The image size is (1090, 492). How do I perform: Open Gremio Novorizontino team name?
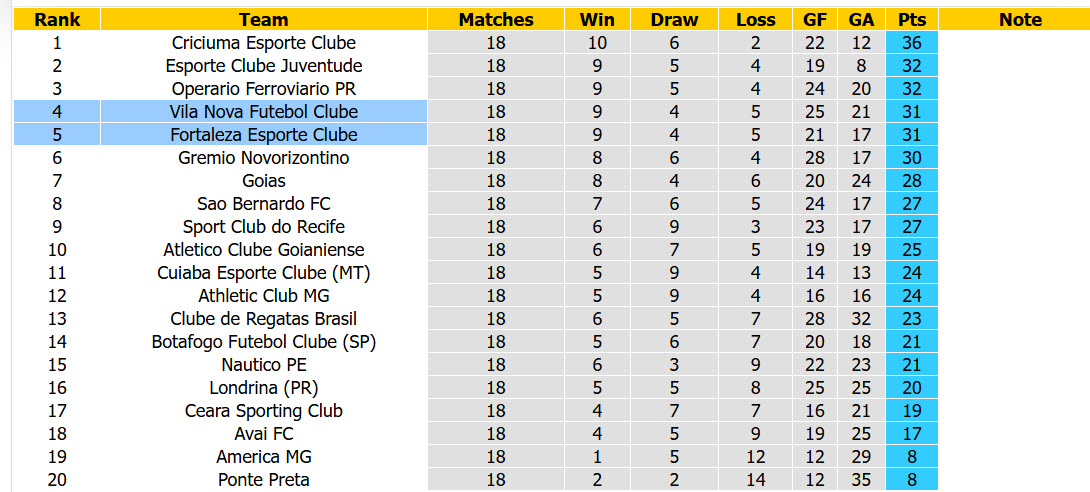pos(264,158)
